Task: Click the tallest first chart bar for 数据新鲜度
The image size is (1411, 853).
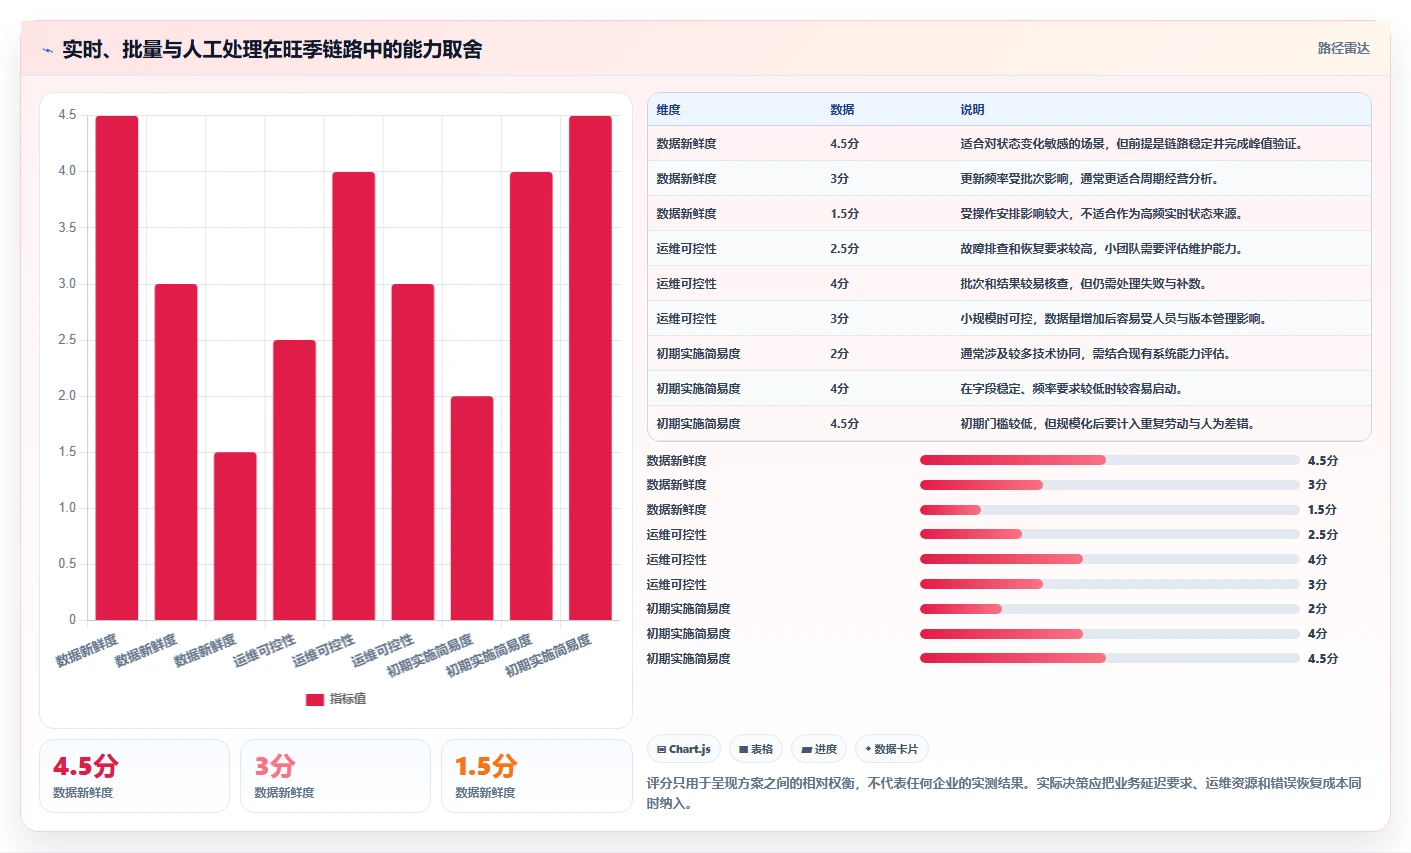Action: [117, 368]
